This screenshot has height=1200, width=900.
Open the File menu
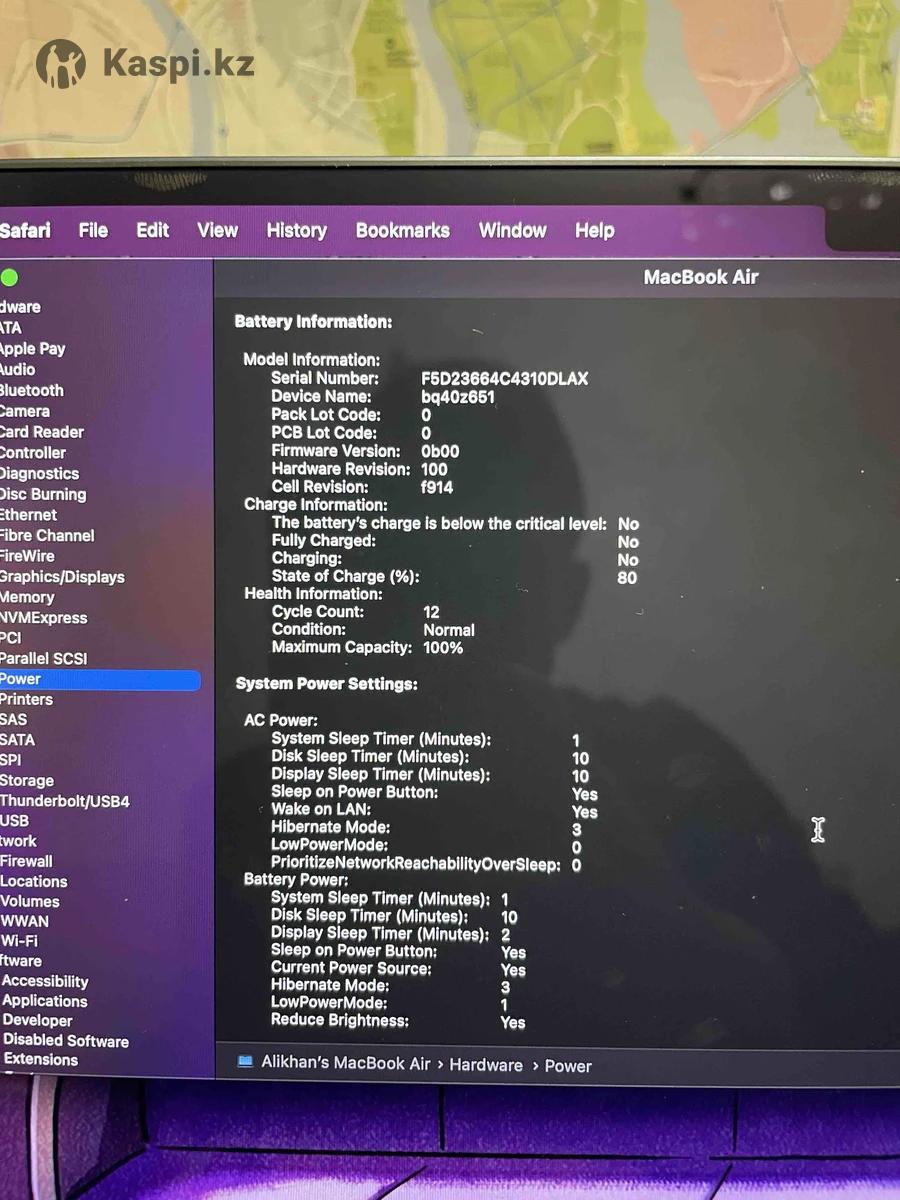93,230
